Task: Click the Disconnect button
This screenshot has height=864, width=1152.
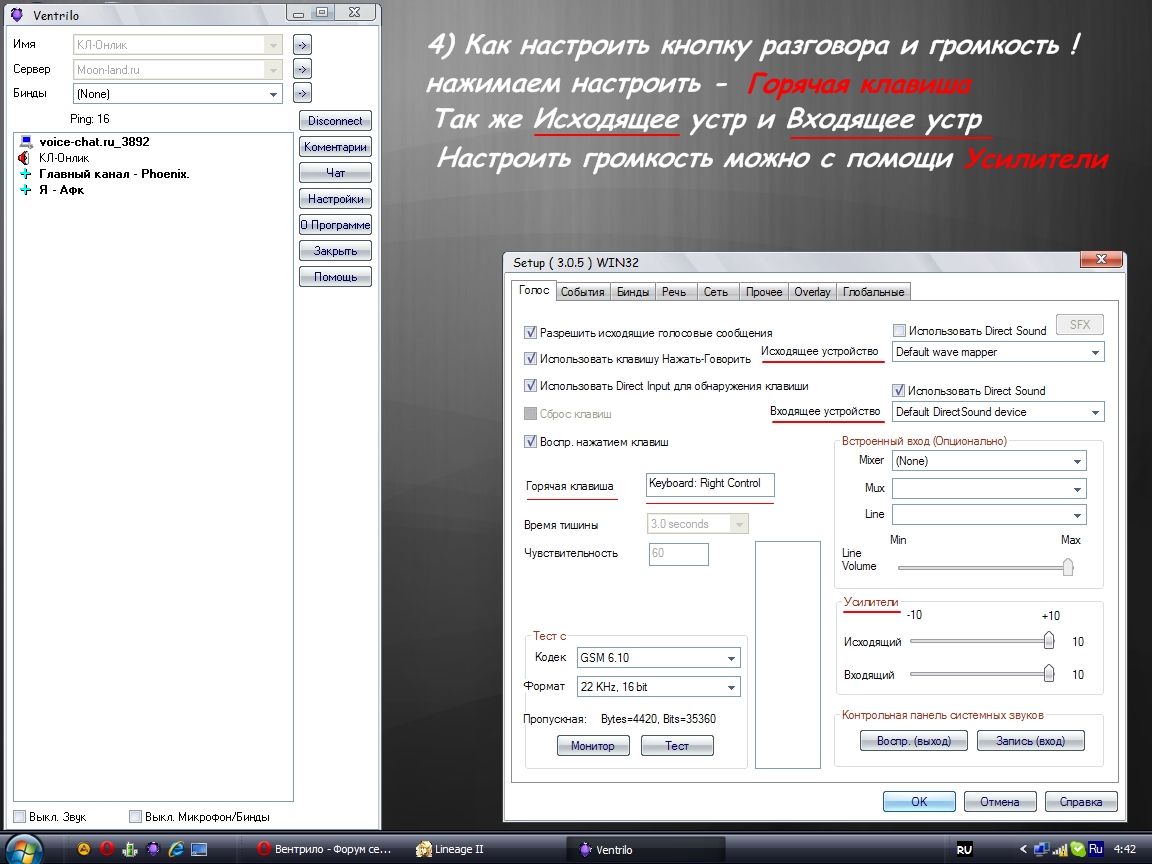Action: click(x=335, y=120)
